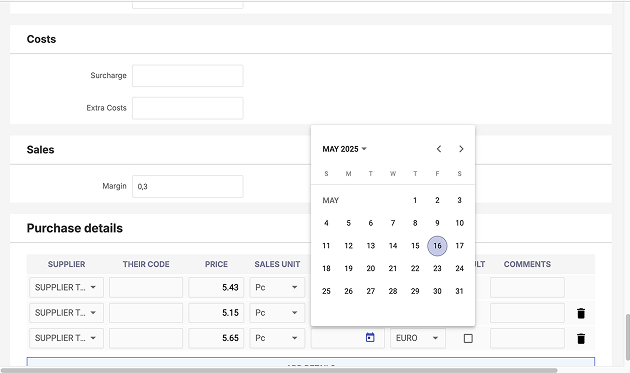Delete the 5.15 price row

581,313
